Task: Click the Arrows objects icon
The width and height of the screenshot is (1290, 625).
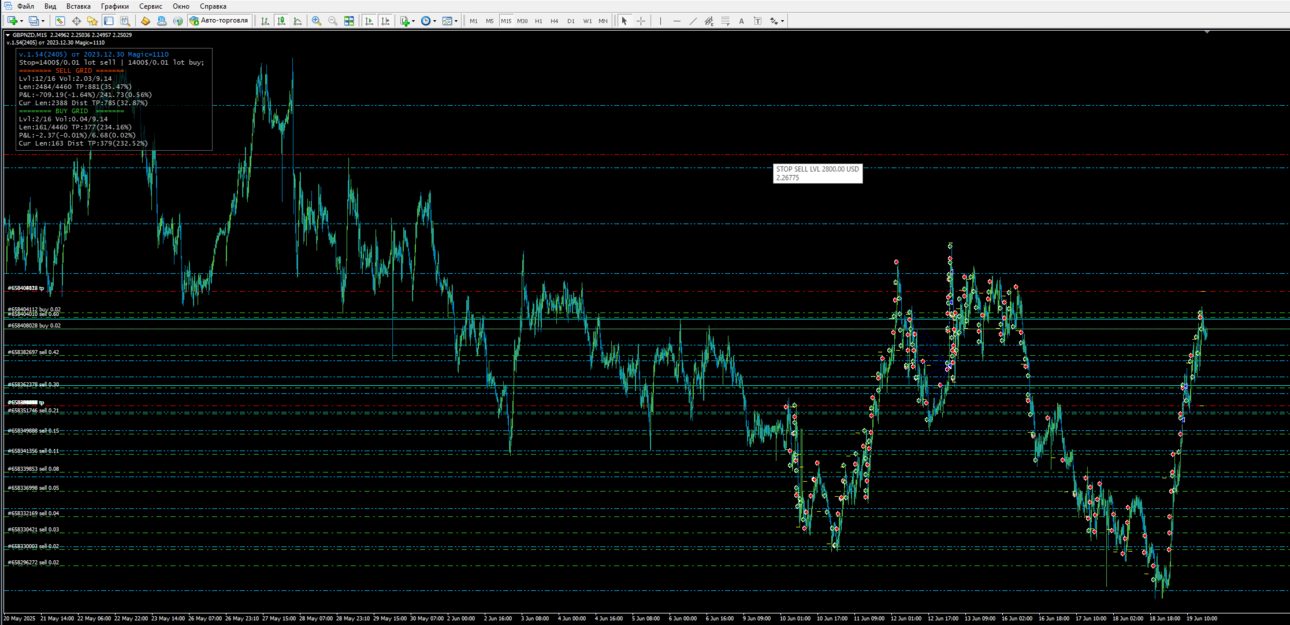Action: pos(774,20)
